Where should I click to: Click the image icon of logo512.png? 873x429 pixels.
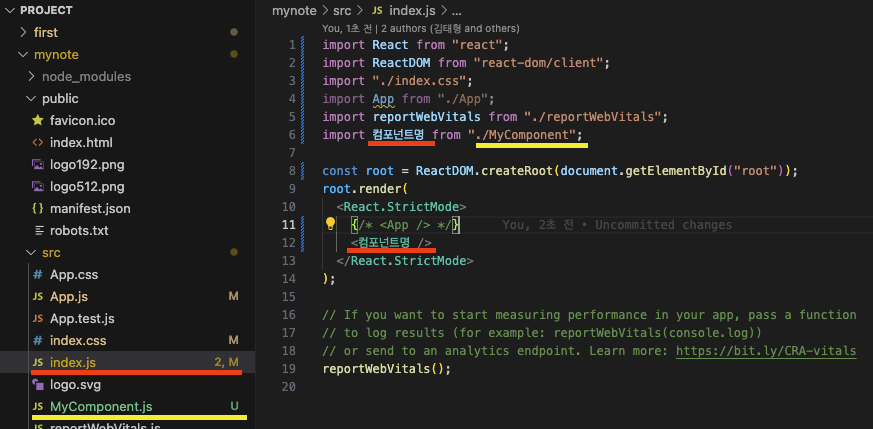[x=38, y=186]
